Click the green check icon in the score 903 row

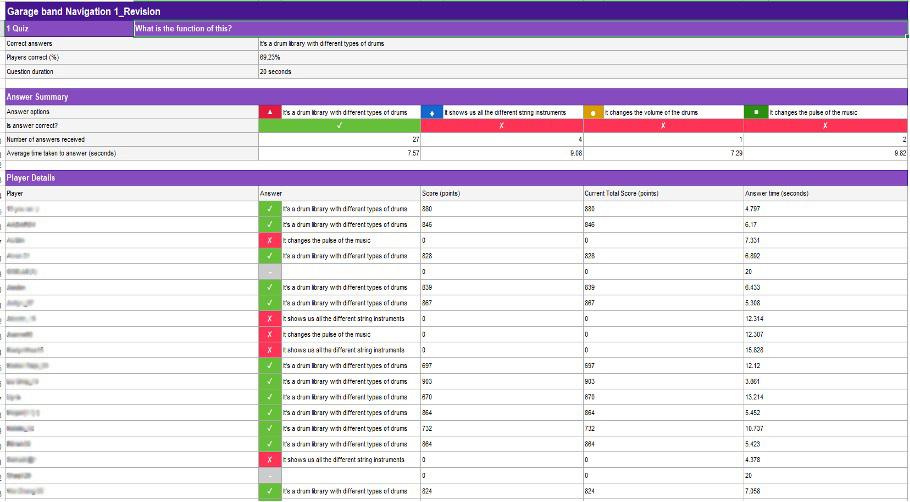tap(270, 381)
